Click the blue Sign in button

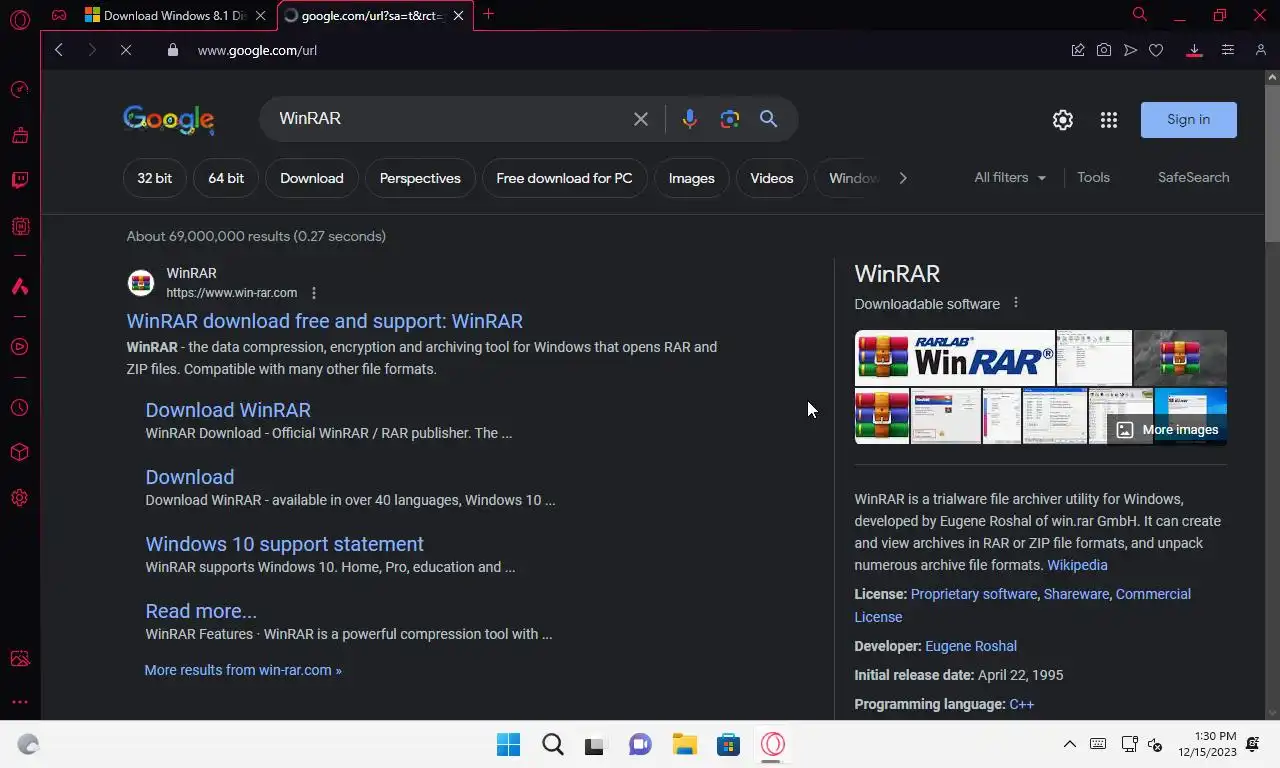pos(1189,120)
